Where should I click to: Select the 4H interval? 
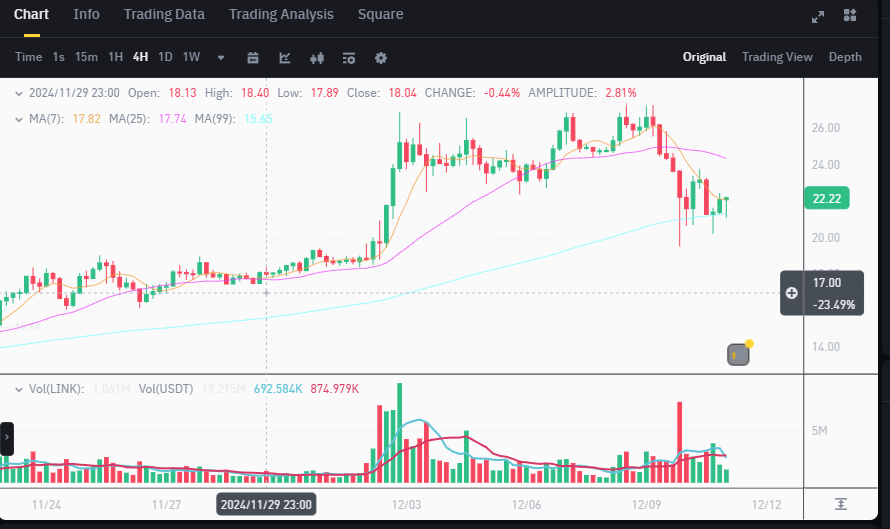coord(140,57)
